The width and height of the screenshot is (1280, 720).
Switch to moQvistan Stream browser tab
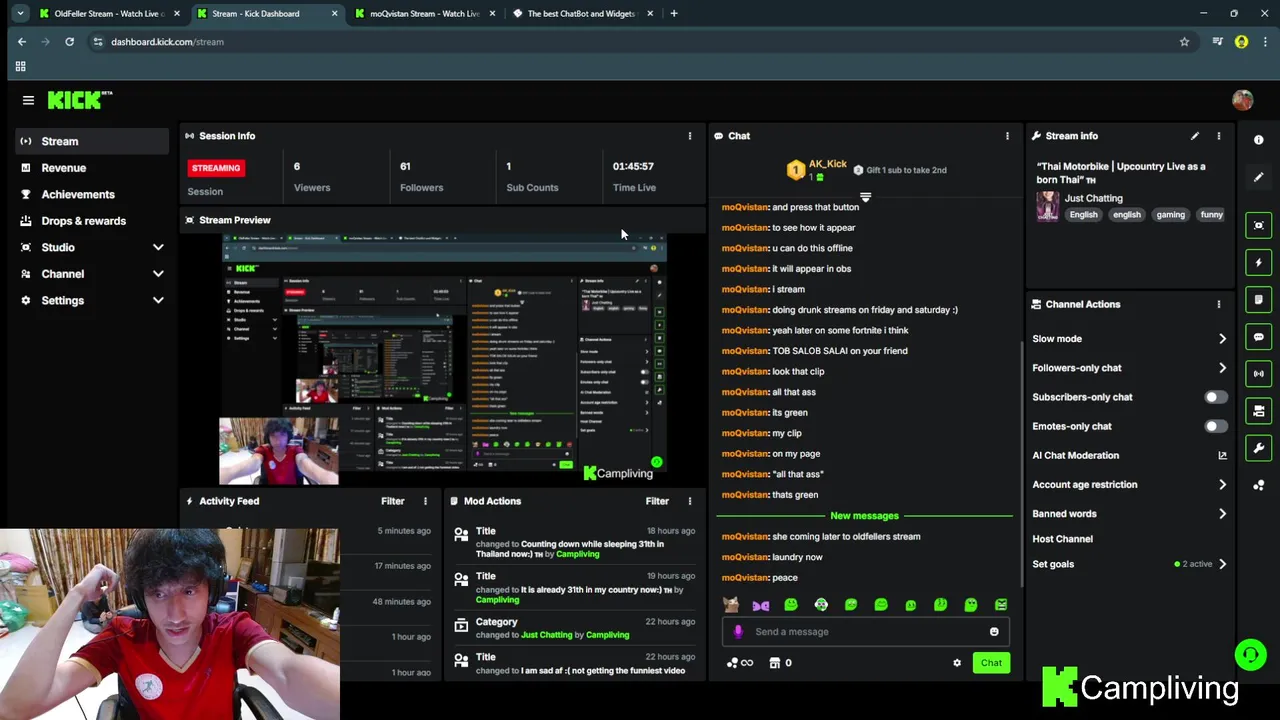(x=424, y=14)
